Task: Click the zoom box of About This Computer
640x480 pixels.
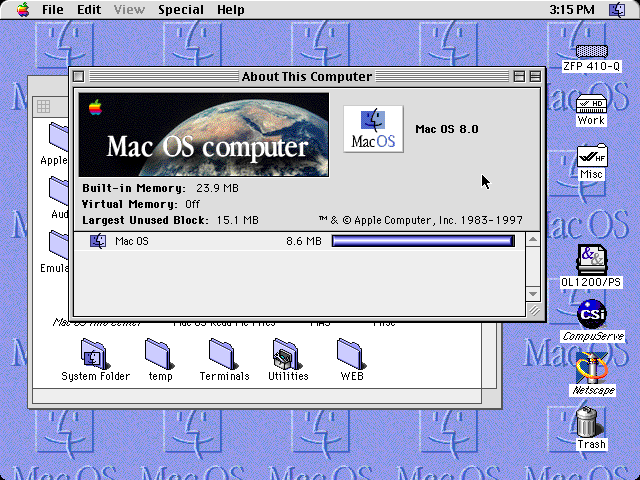Action: pyautogui.click(x=519, y=76)
